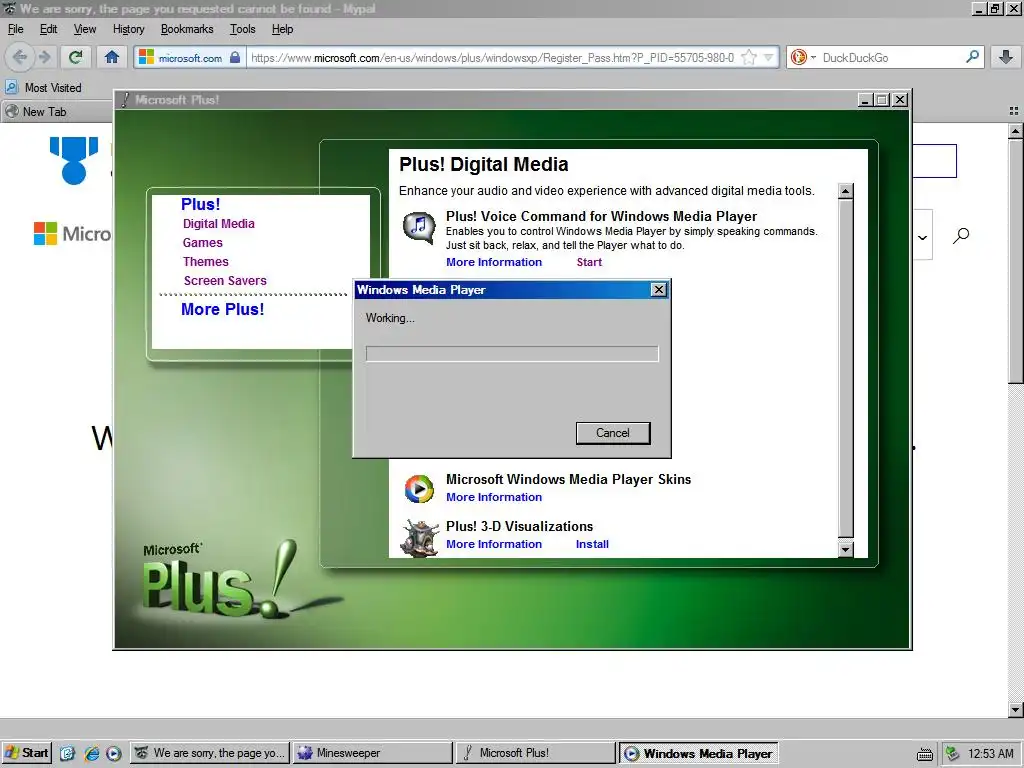
Task: Click the Digital Media list scroll up arrow
Action: coord(846,191)
